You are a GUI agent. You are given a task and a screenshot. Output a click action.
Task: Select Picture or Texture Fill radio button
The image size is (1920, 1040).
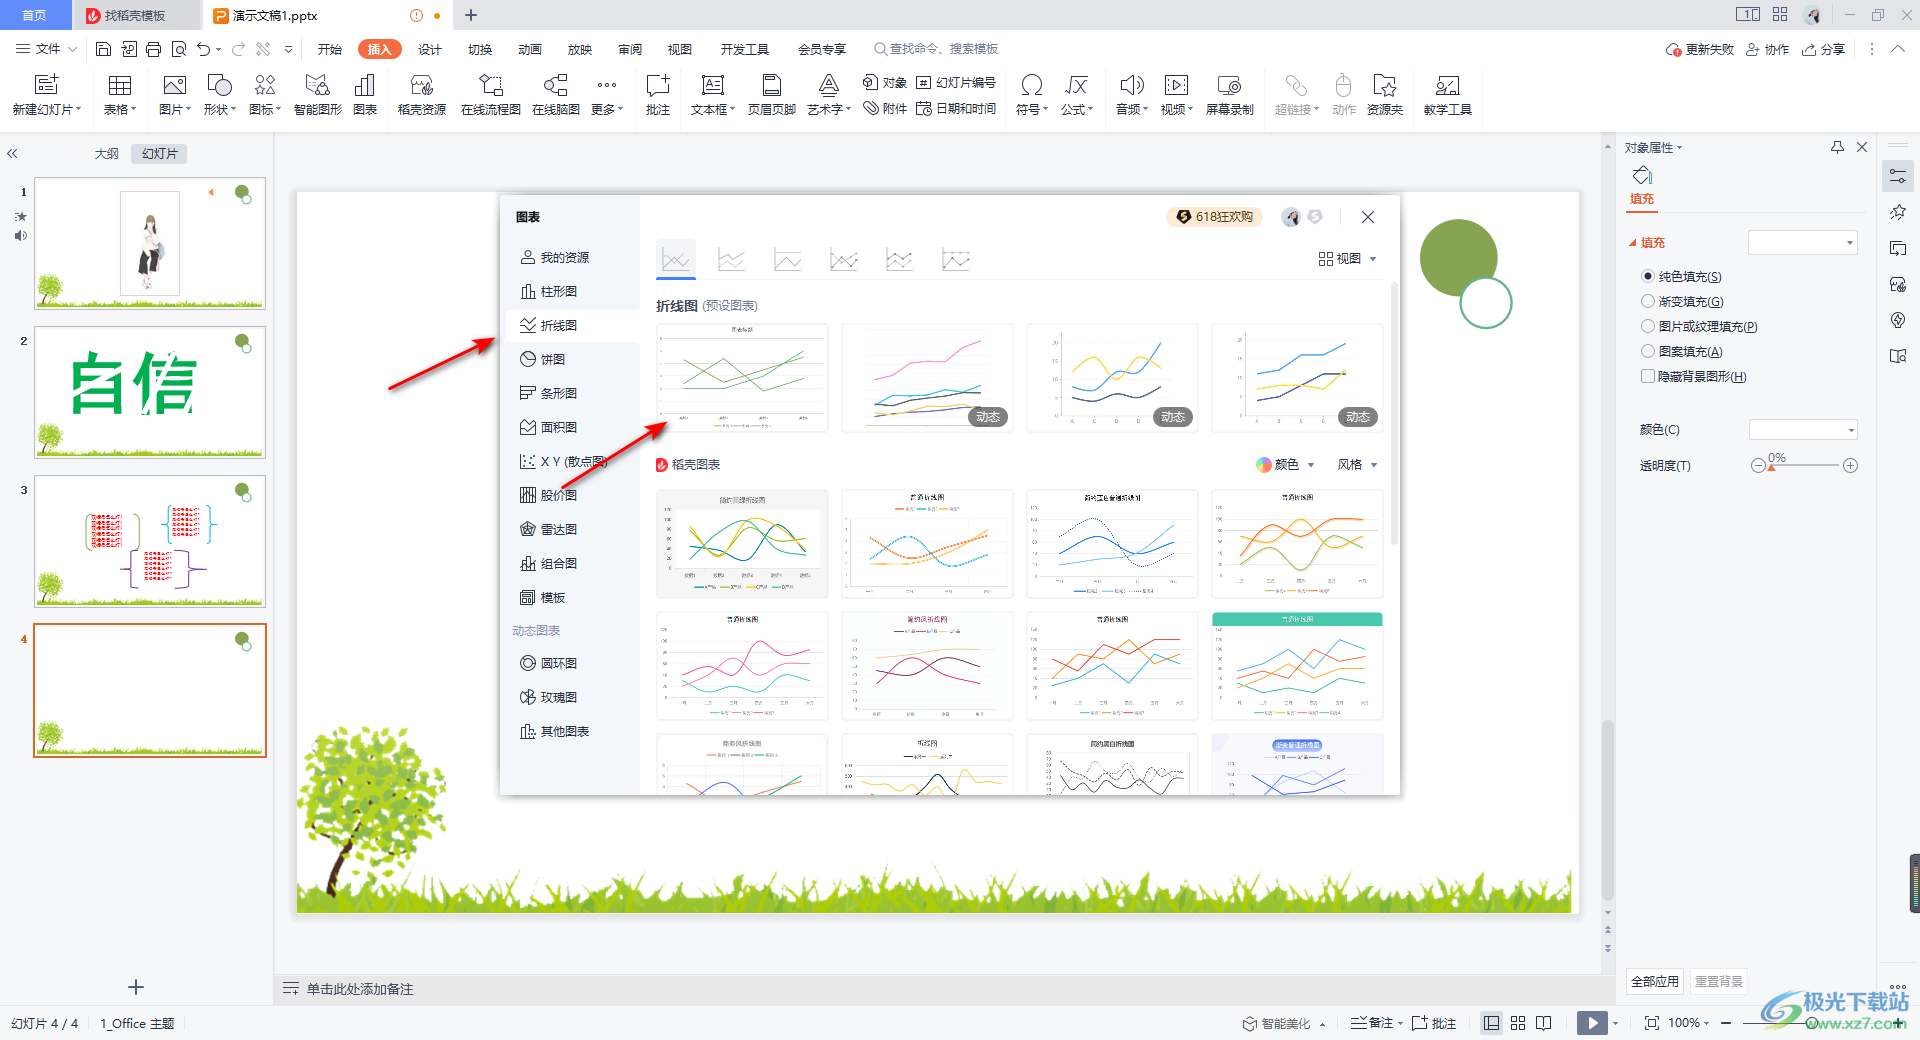point(1647,326)
